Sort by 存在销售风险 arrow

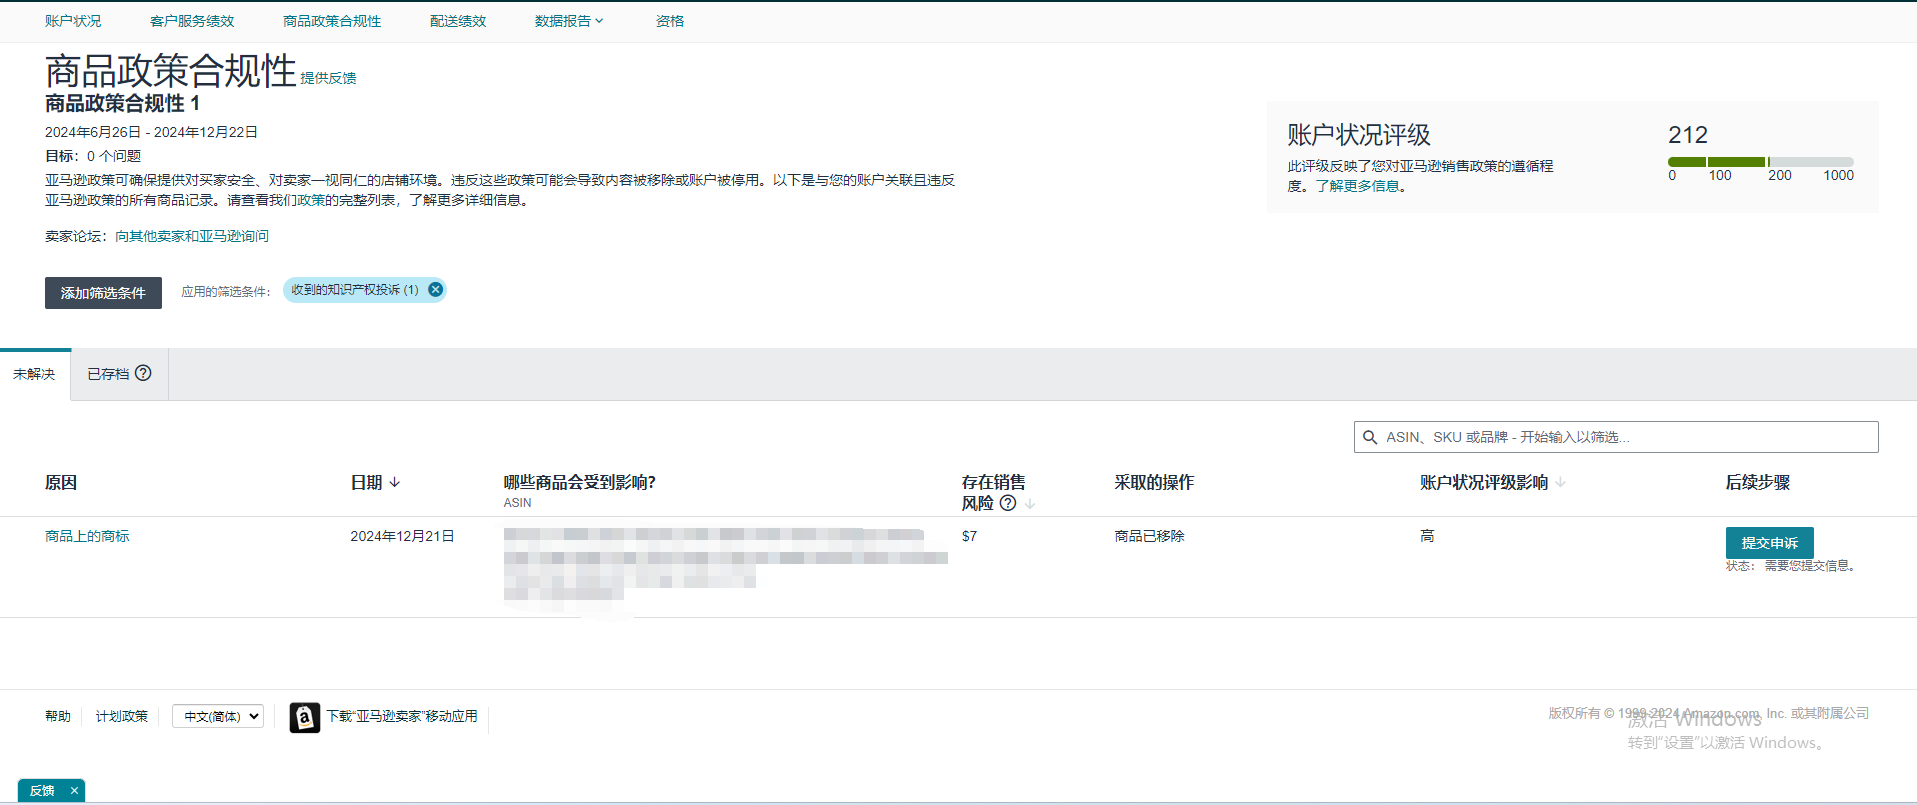[1030, 503]
